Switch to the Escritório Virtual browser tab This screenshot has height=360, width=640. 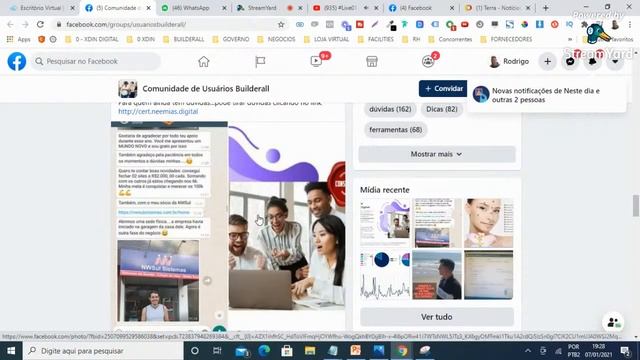point(41,8)
